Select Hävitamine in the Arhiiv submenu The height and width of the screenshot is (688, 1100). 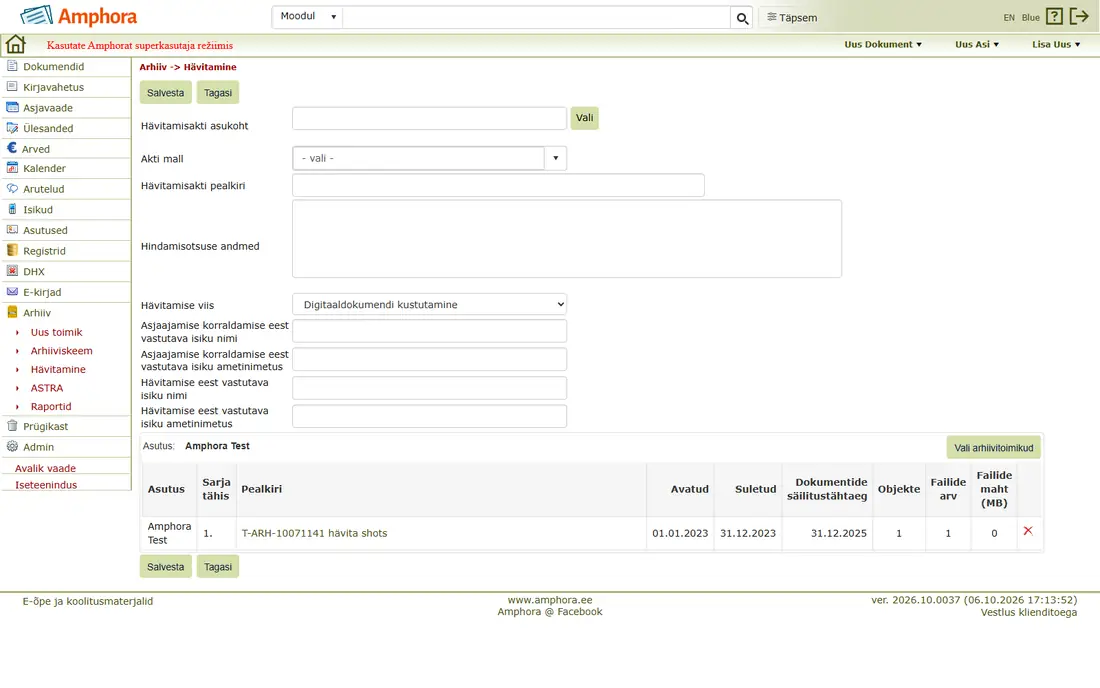pyautogui.click(x=58, y=369)
